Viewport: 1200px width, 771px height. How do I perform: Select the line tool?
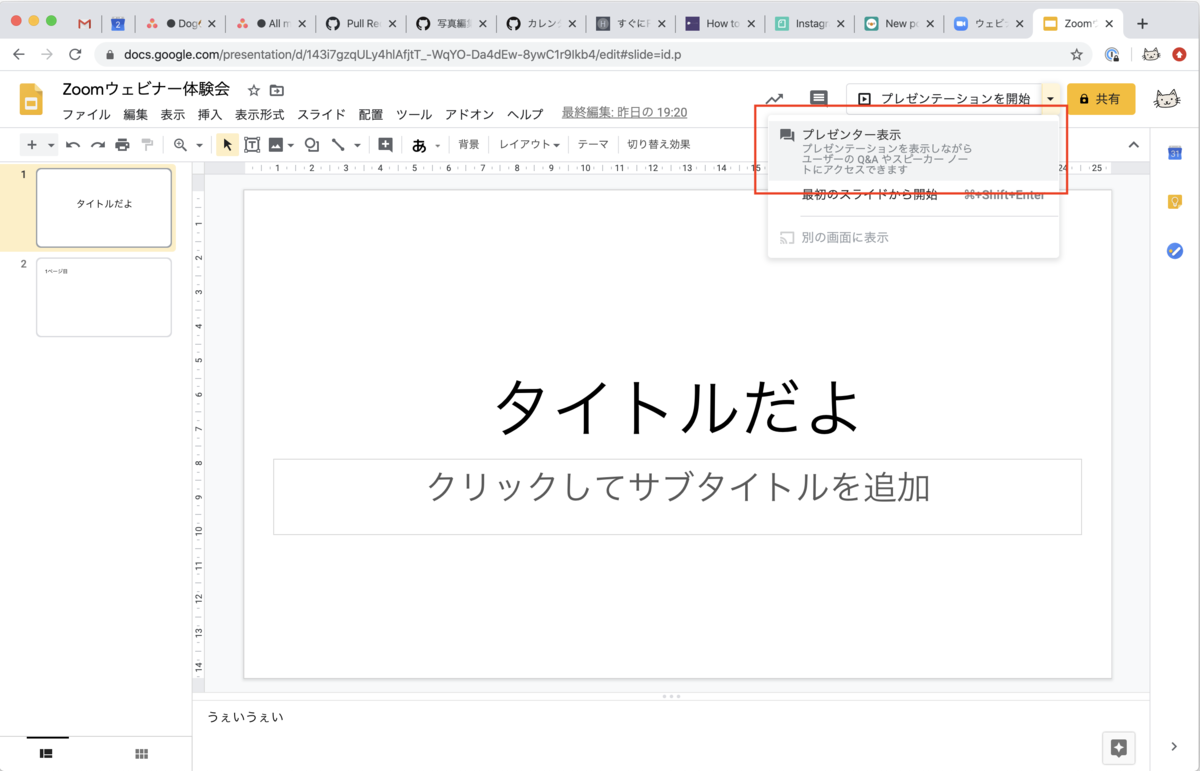point(338,145)
